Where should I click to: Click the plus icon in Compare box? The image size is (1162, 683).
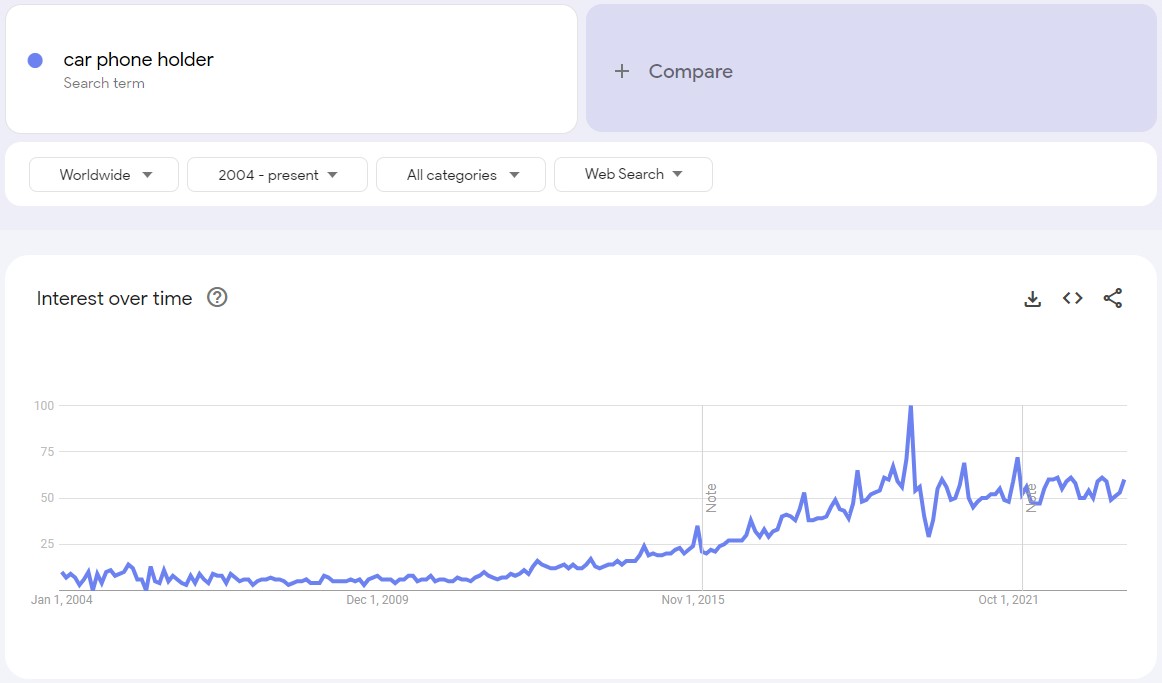point(622,71)
